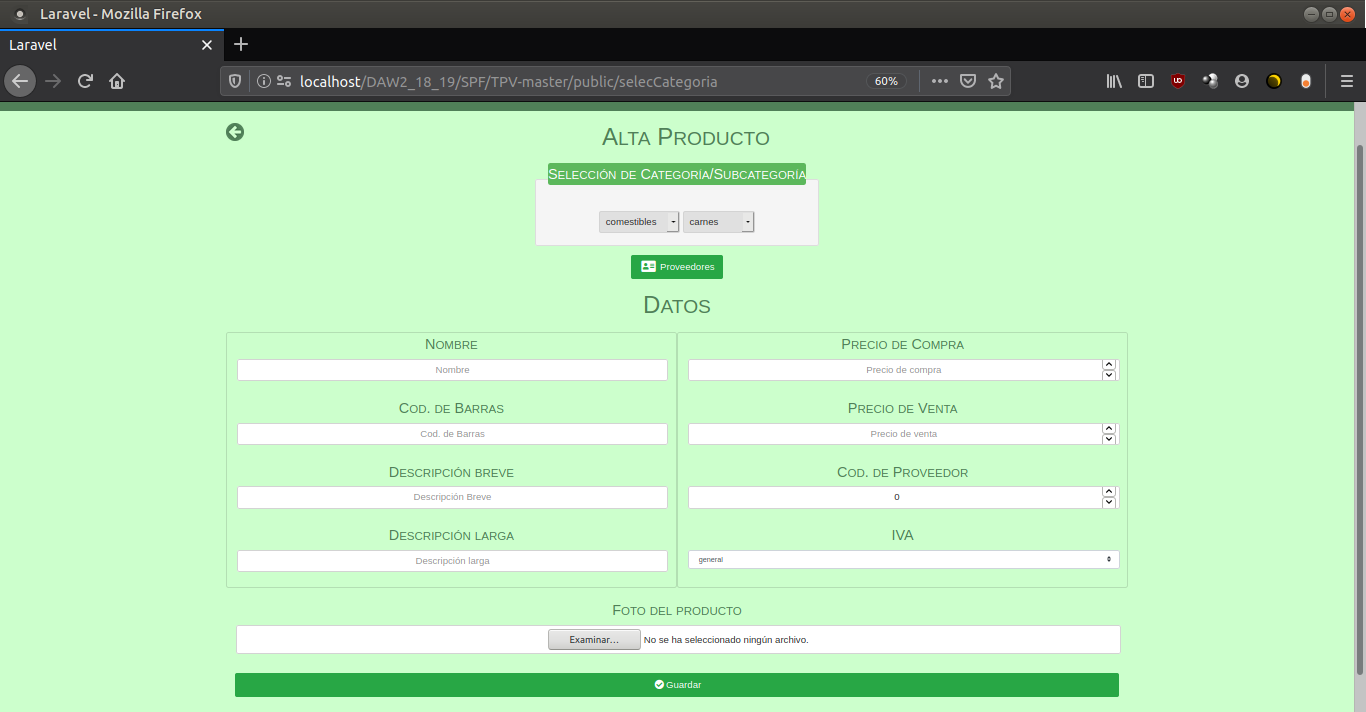Open the Firefox Library icon
Viewport: 1366px width, 712px height.
coord(1114,81)
